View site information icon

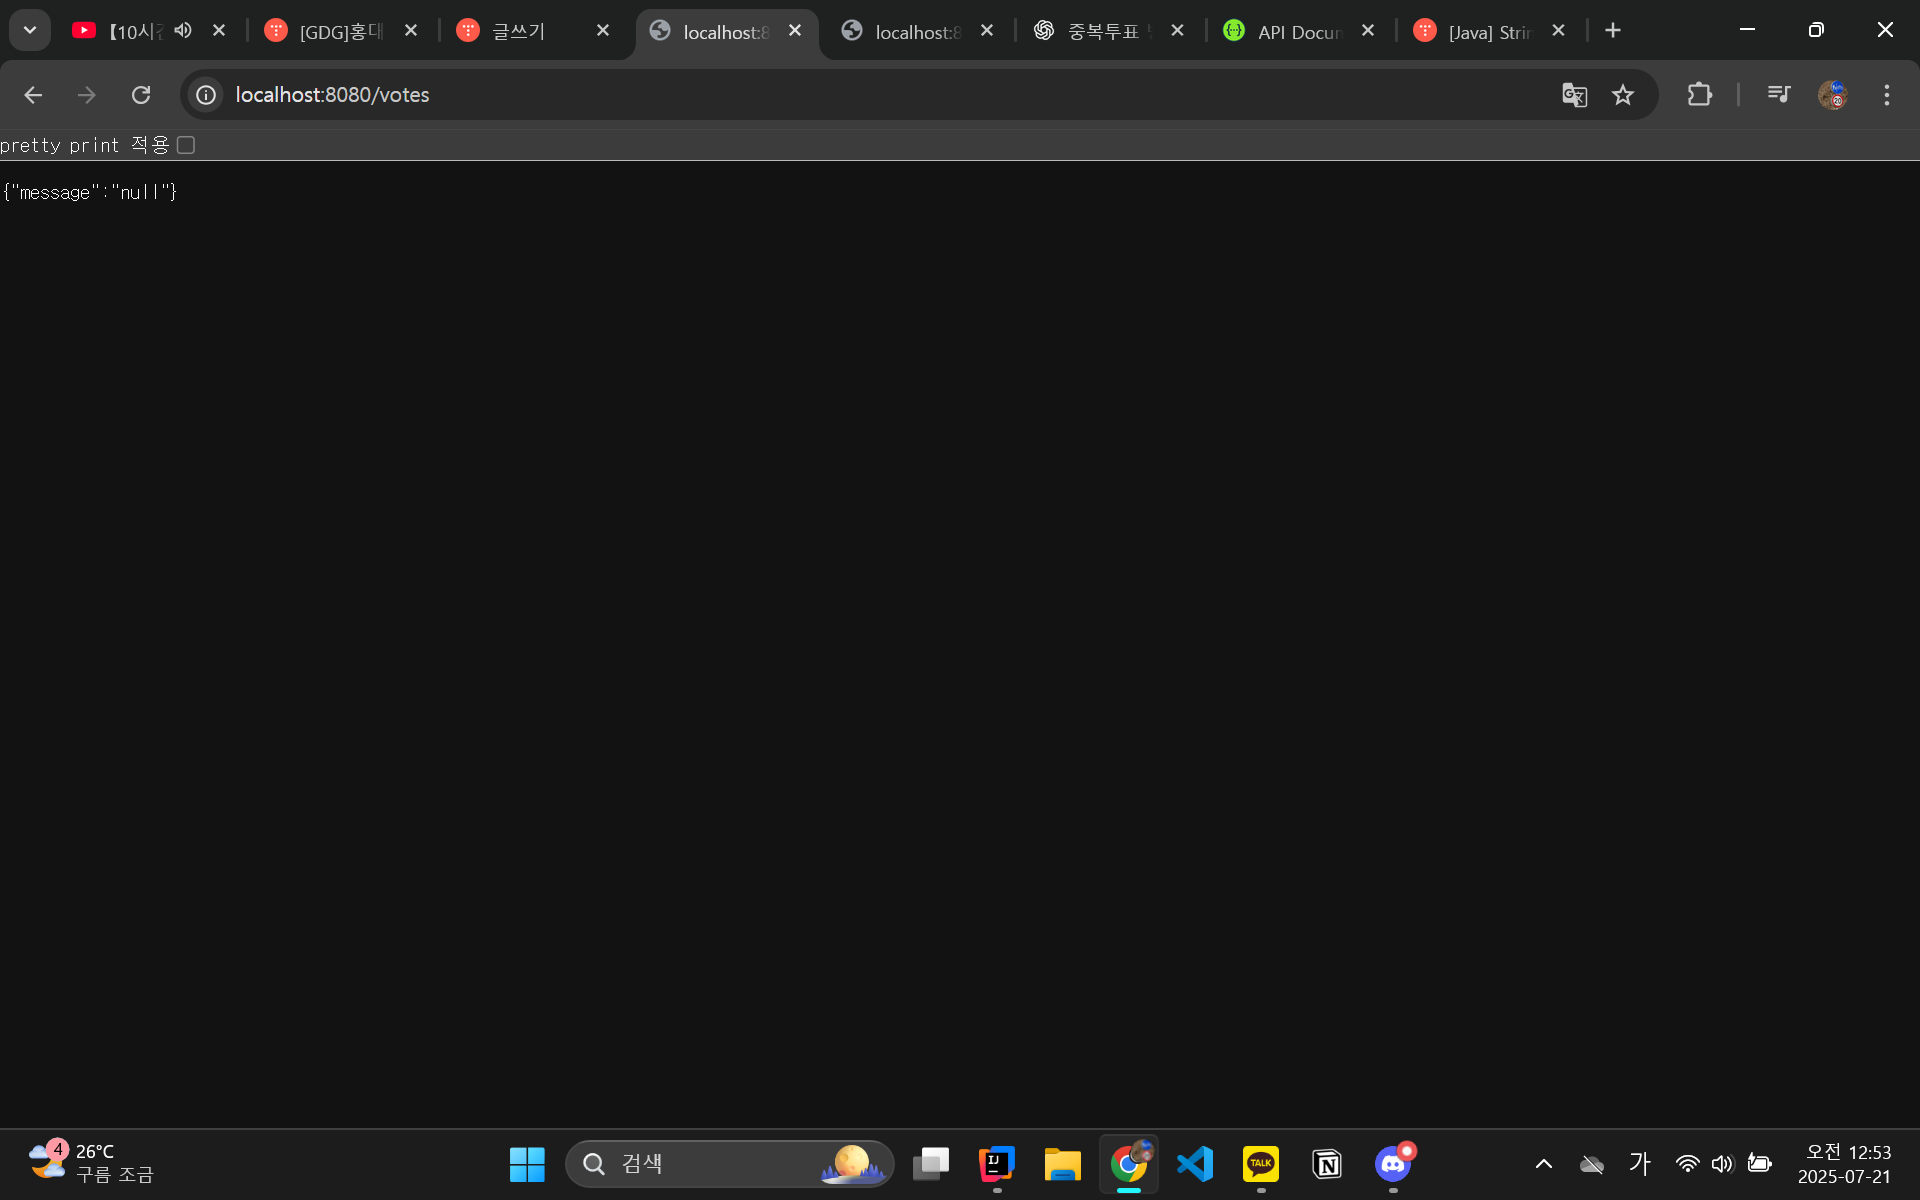tap(206, 95)
